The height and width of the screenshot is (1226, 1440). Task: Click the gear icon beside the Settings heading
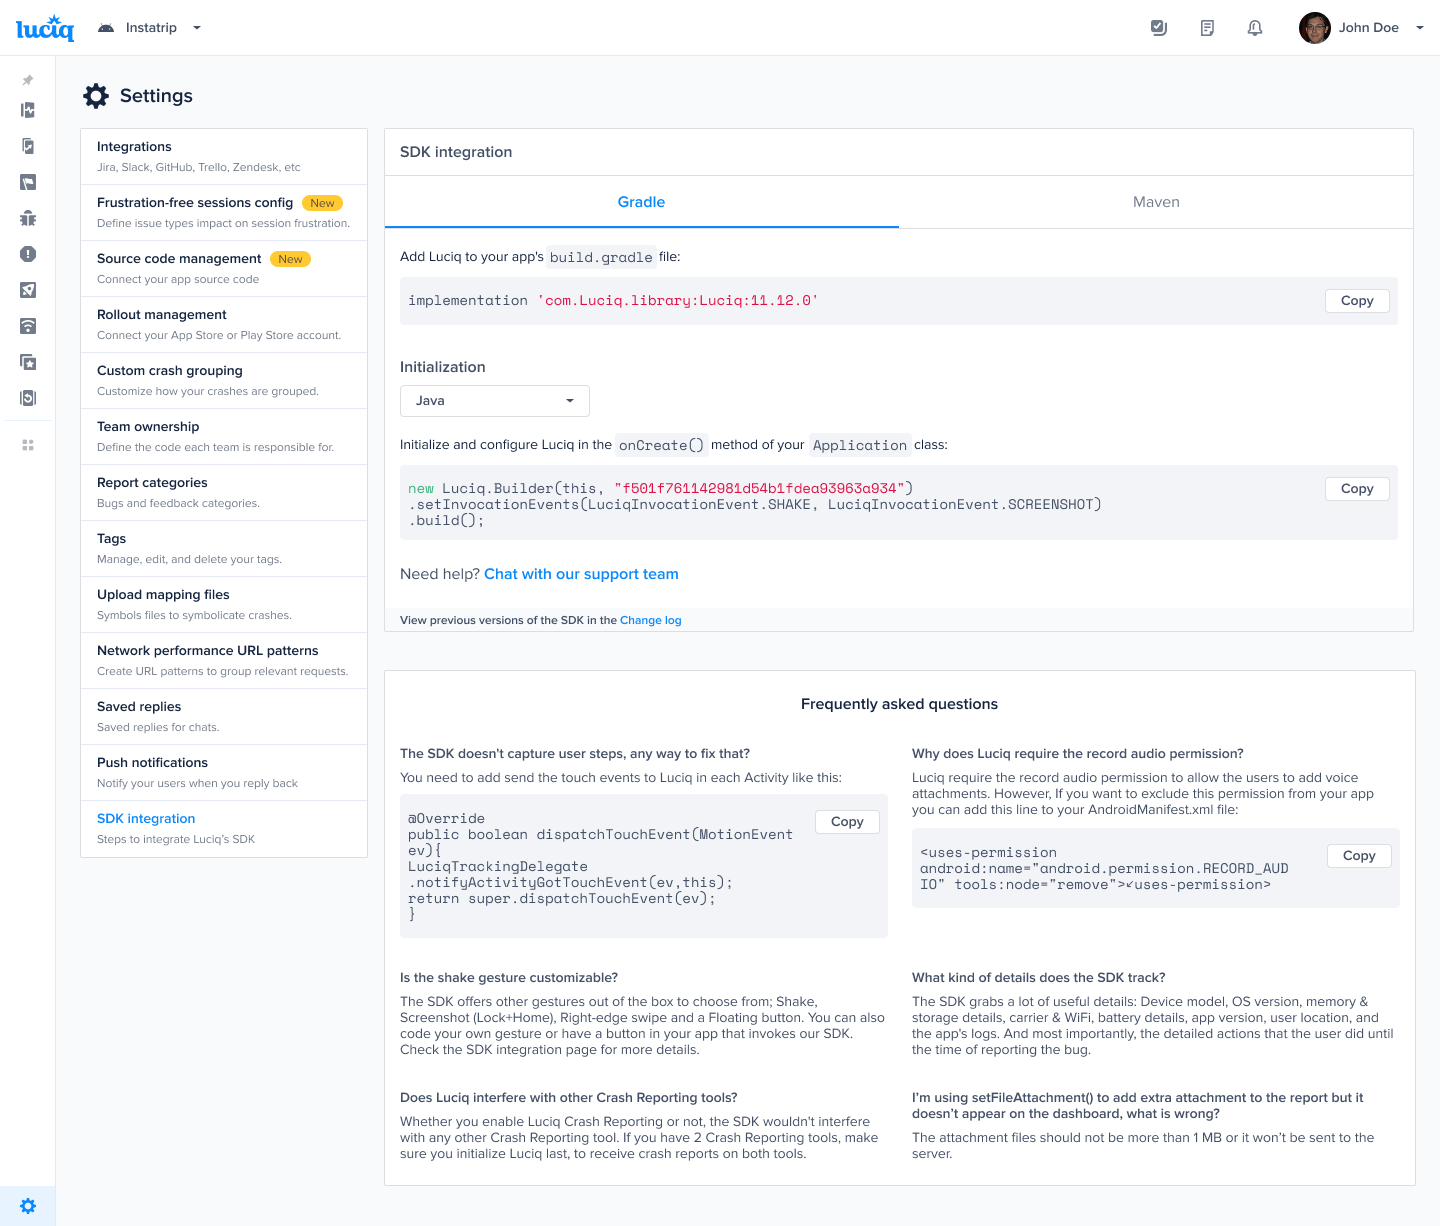(96, 96)
